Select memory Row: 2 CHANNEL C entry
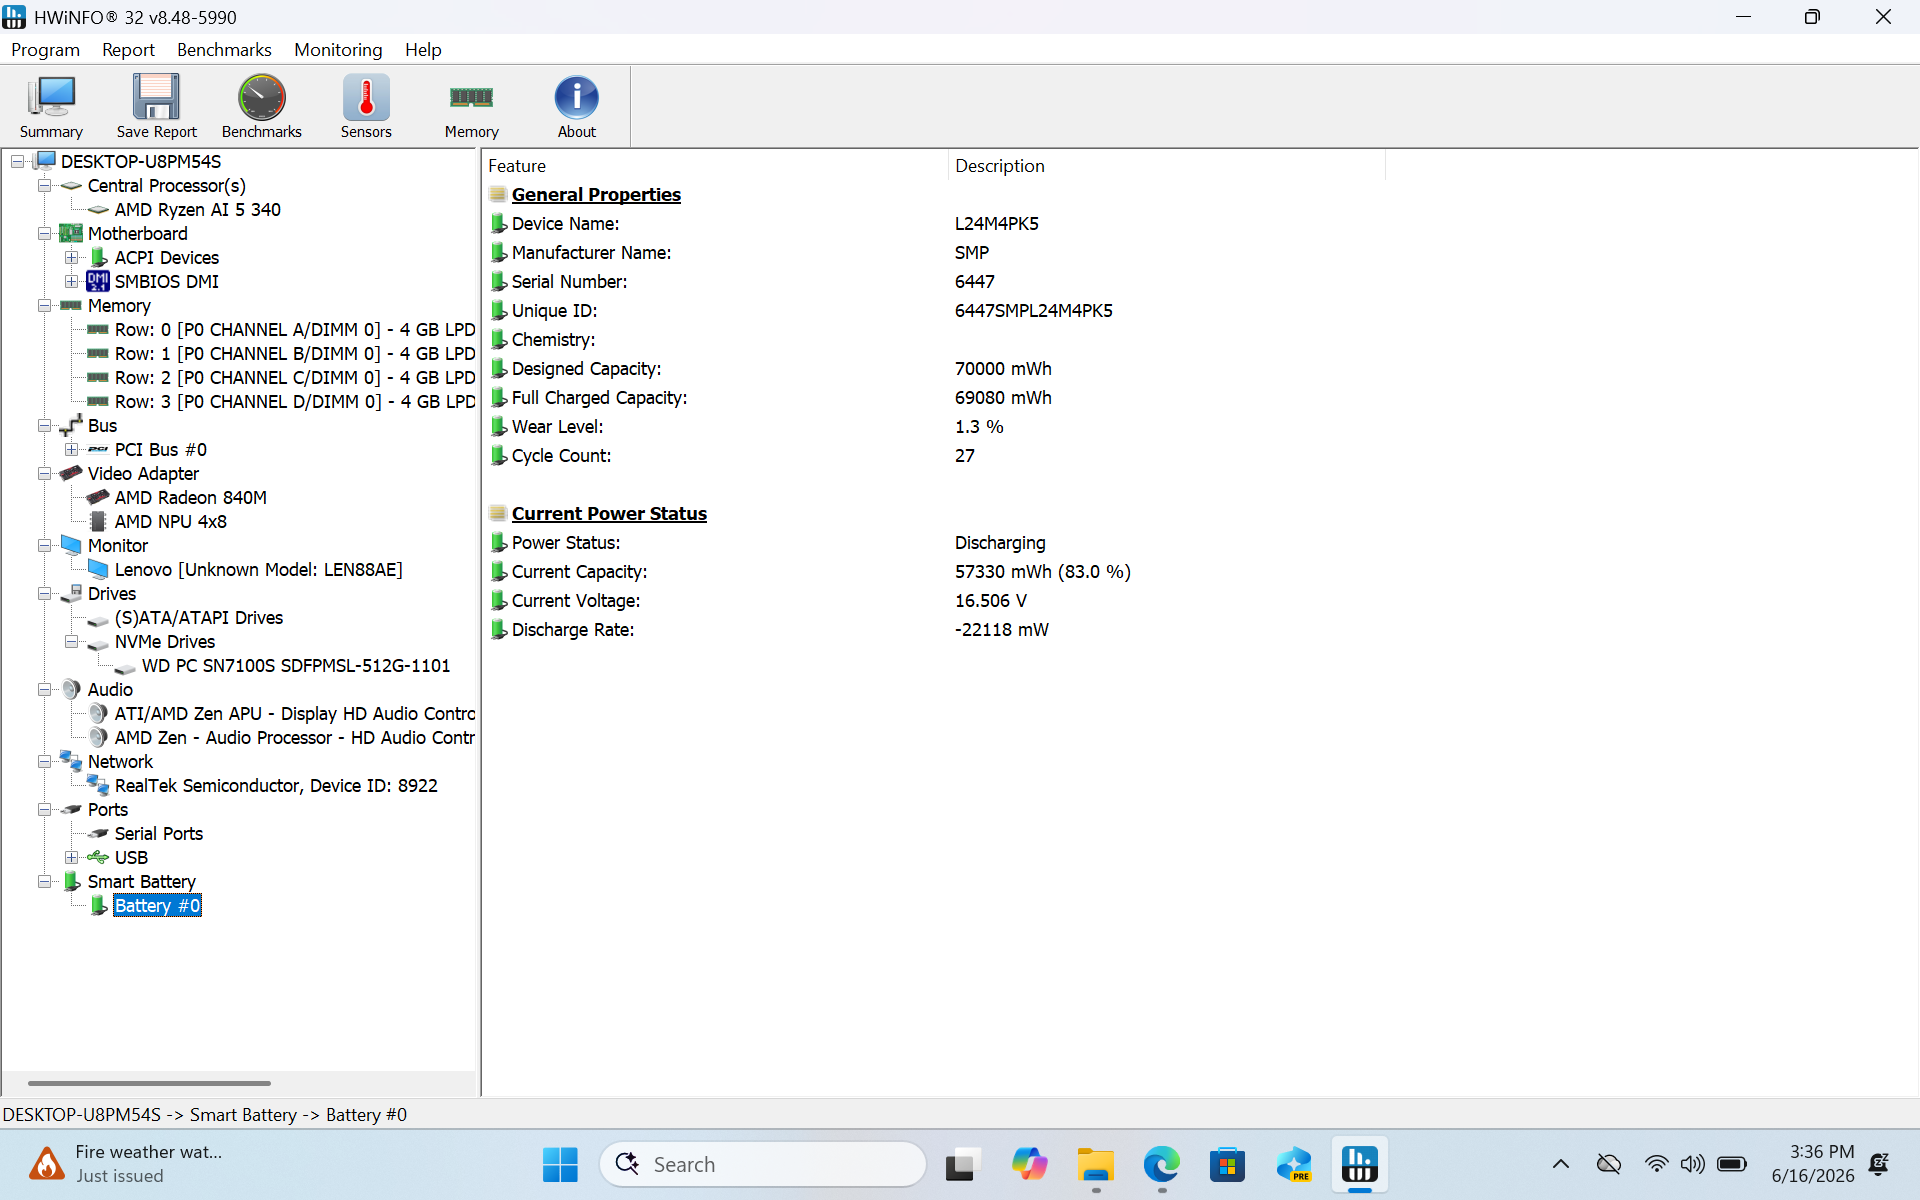Screen dimensions: 1920x1200 pyautogui.click(x=294, y=378)
